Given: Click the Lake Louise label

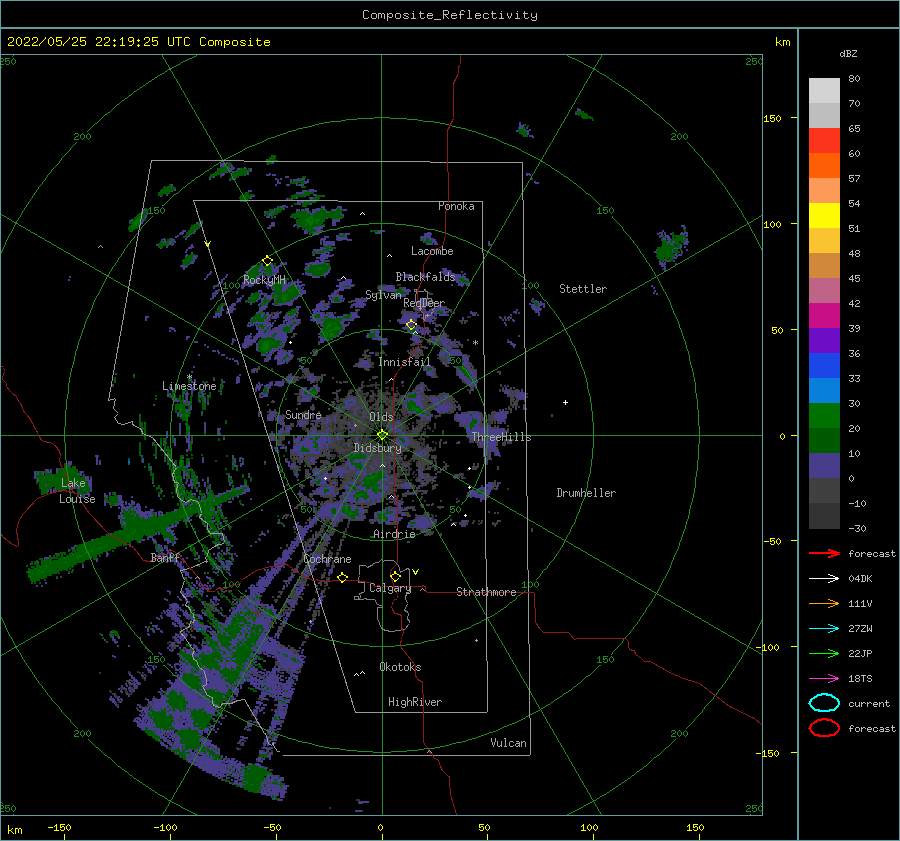Looking at the screenshot, I should click(77, 491).
